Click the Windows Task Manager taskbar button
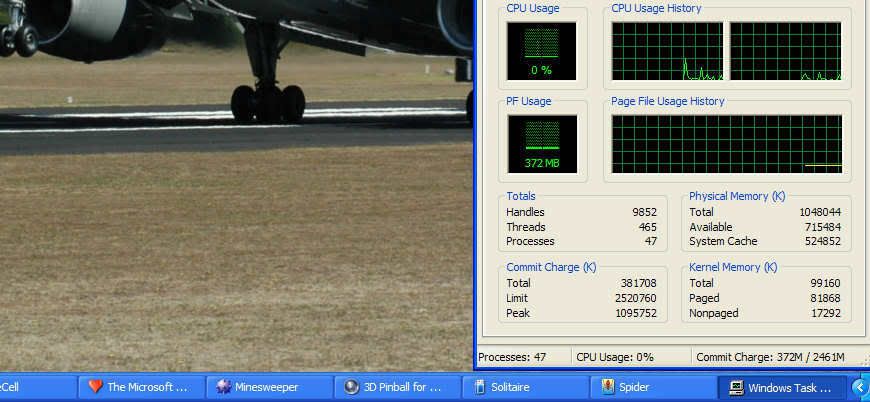 click(781, 387)
